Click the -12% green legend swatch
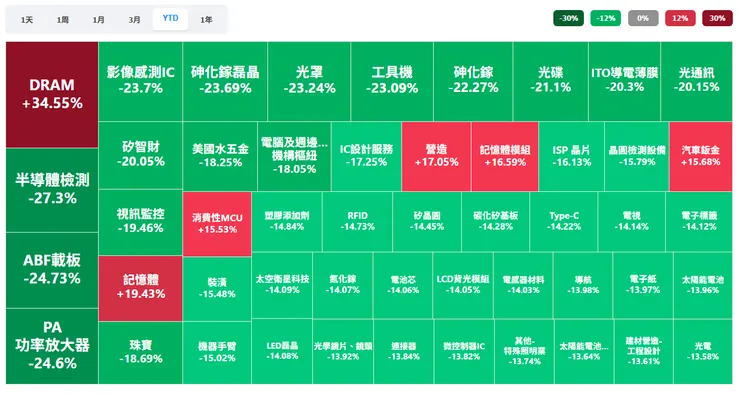Screen dimensions: 740x394 click(605, 18)
